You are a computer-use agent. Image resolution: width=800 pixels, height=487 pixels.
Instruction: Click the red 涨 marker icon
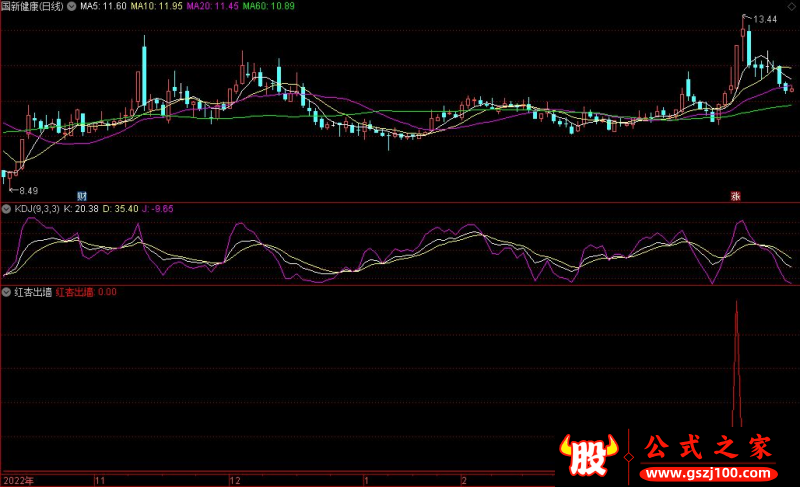(737, 195)
